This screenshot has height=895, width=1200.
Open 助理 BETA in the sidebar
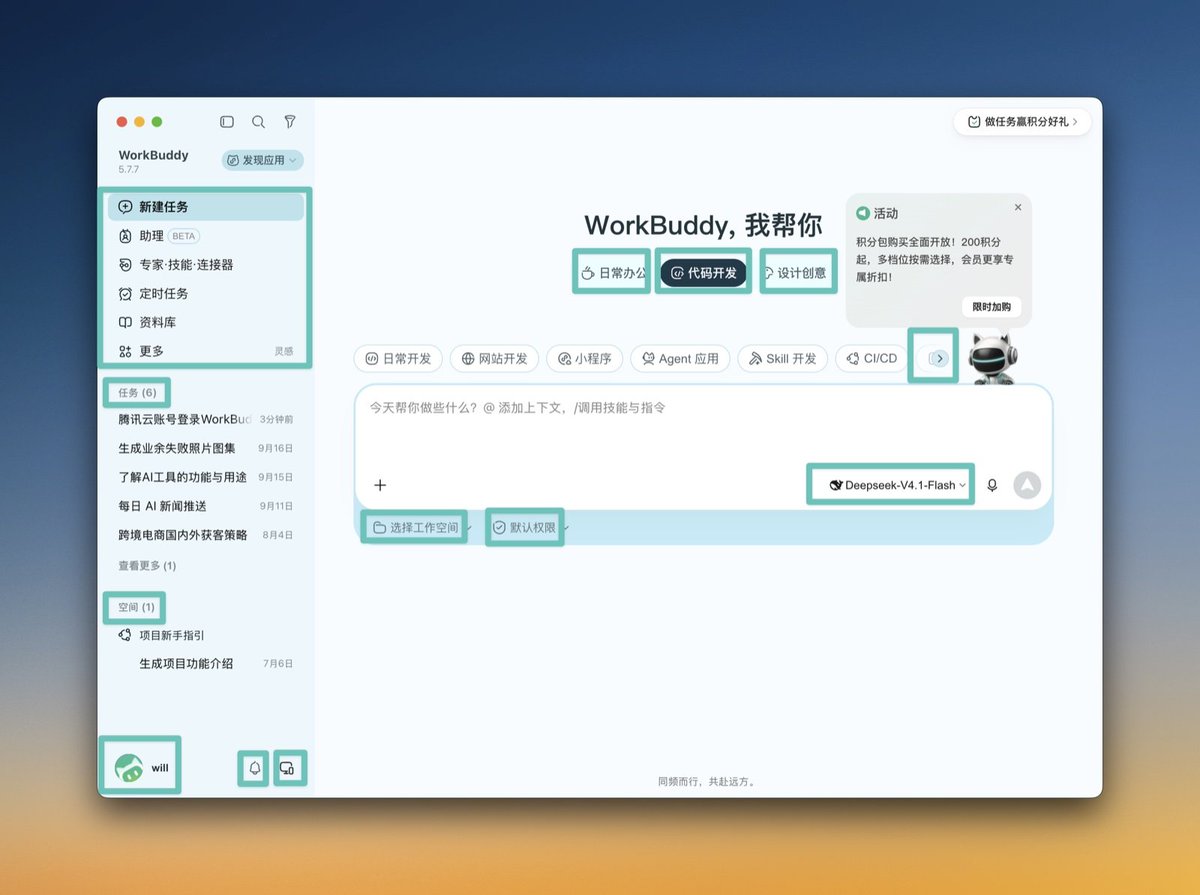206,236
